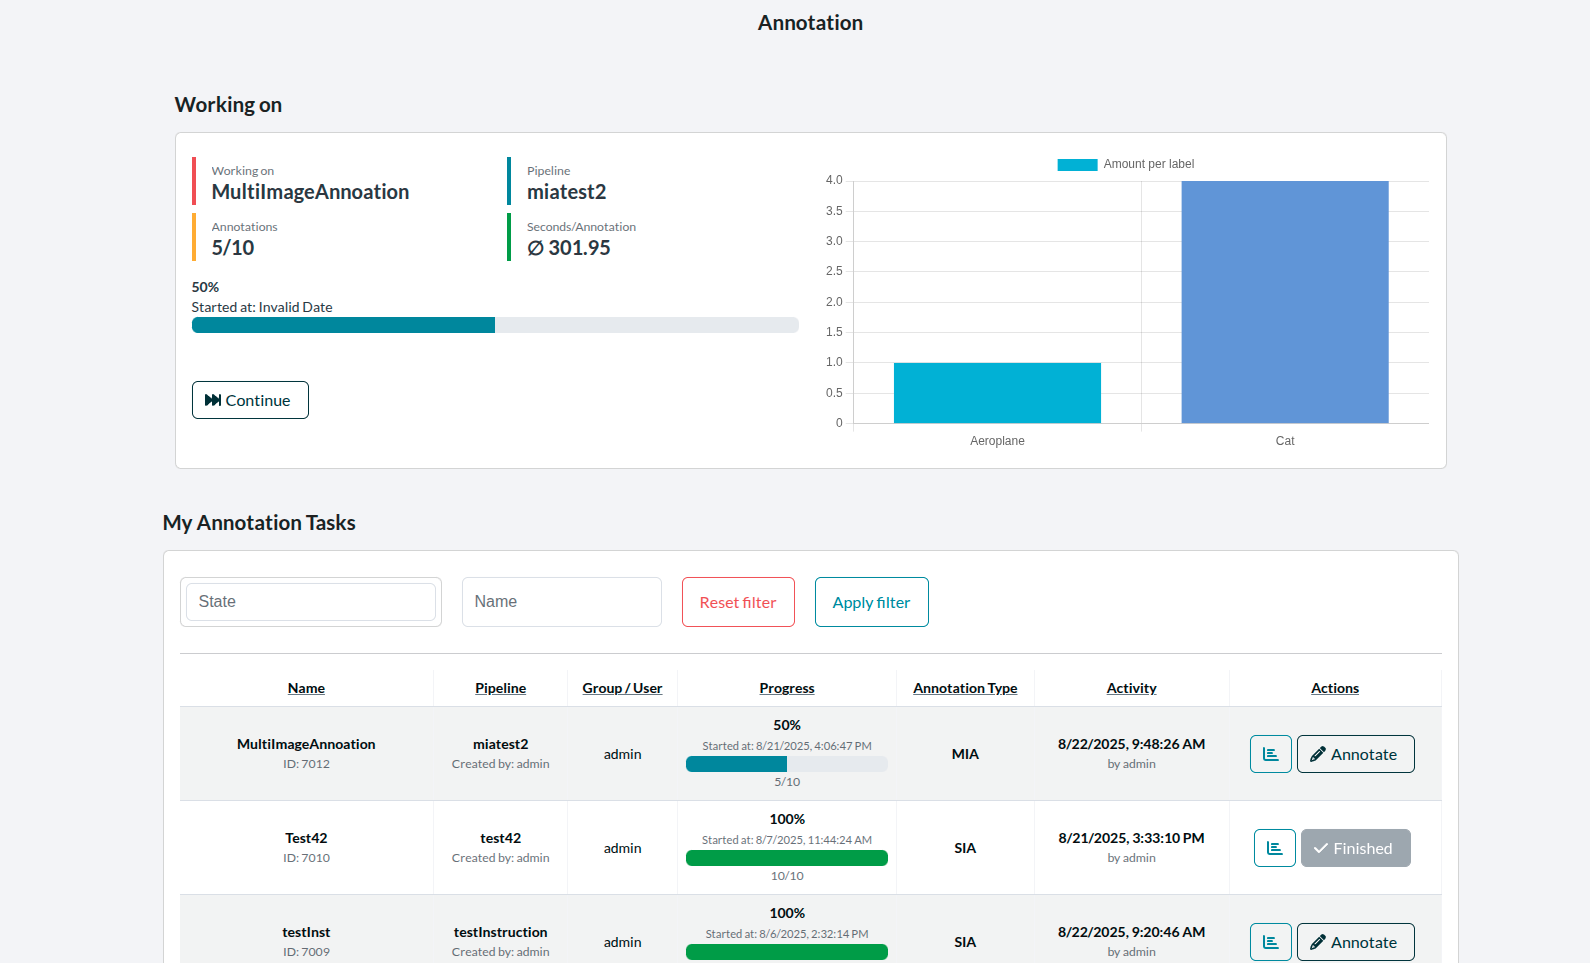Toggle the Amount per label legend swatch
The height and width of the screenshot is (963, 1590).
[x=1077, y=164]
